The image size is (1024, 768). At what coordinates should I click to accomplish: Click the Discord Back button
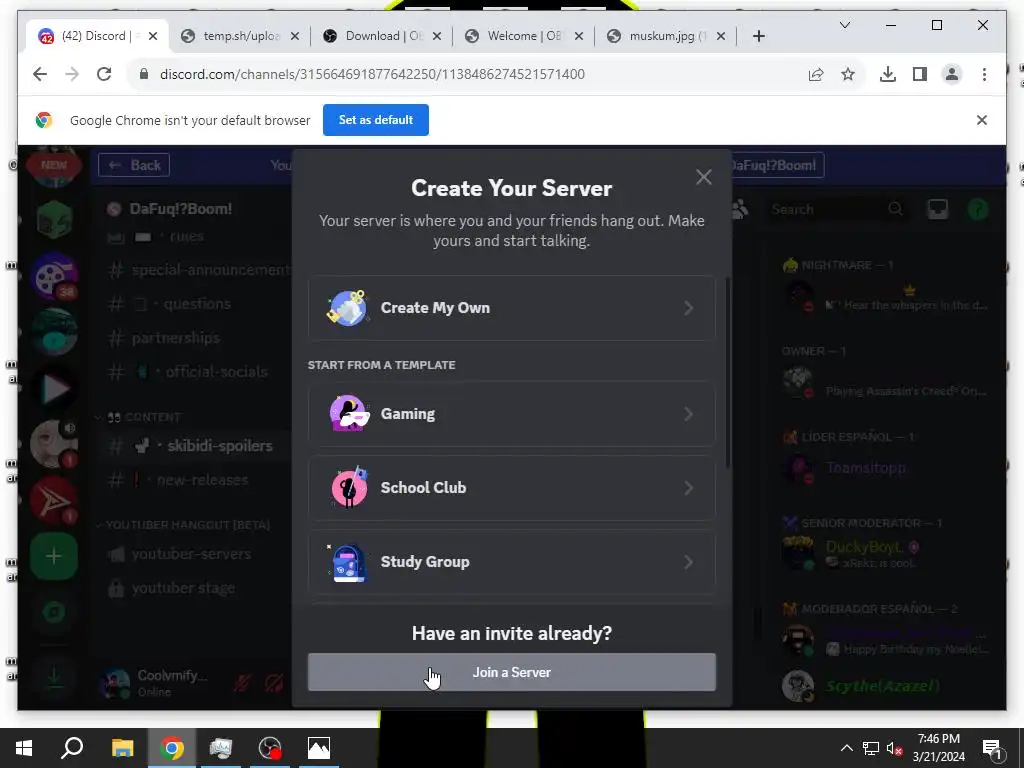pos(134,165)
